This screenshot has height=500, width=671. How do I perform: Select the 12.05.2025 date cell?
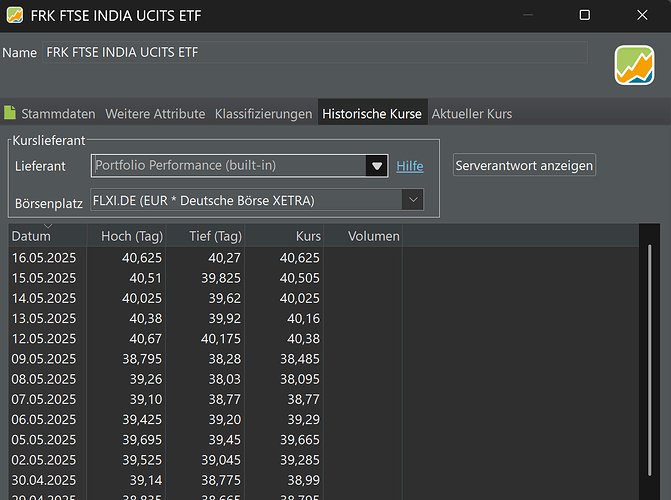click(x=44, y=339)
